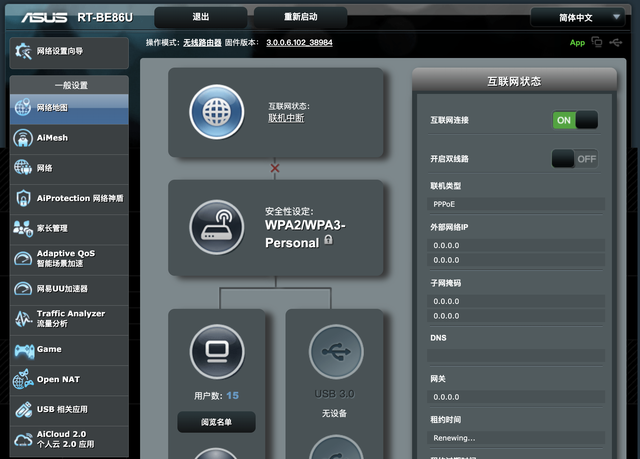
Task: Click the client count 15
Action: pos(232,395)
